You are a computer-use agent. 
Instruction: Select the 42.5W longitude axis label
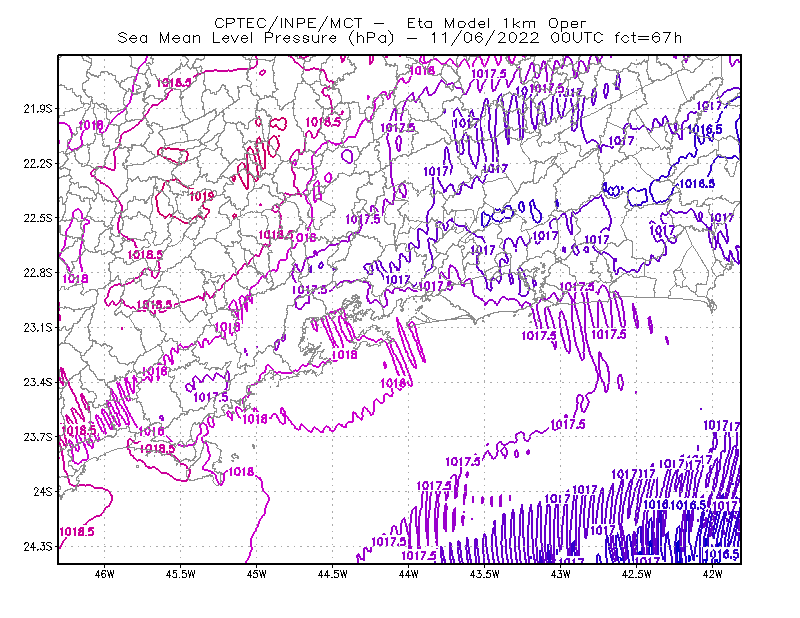[x=637, y=574]
